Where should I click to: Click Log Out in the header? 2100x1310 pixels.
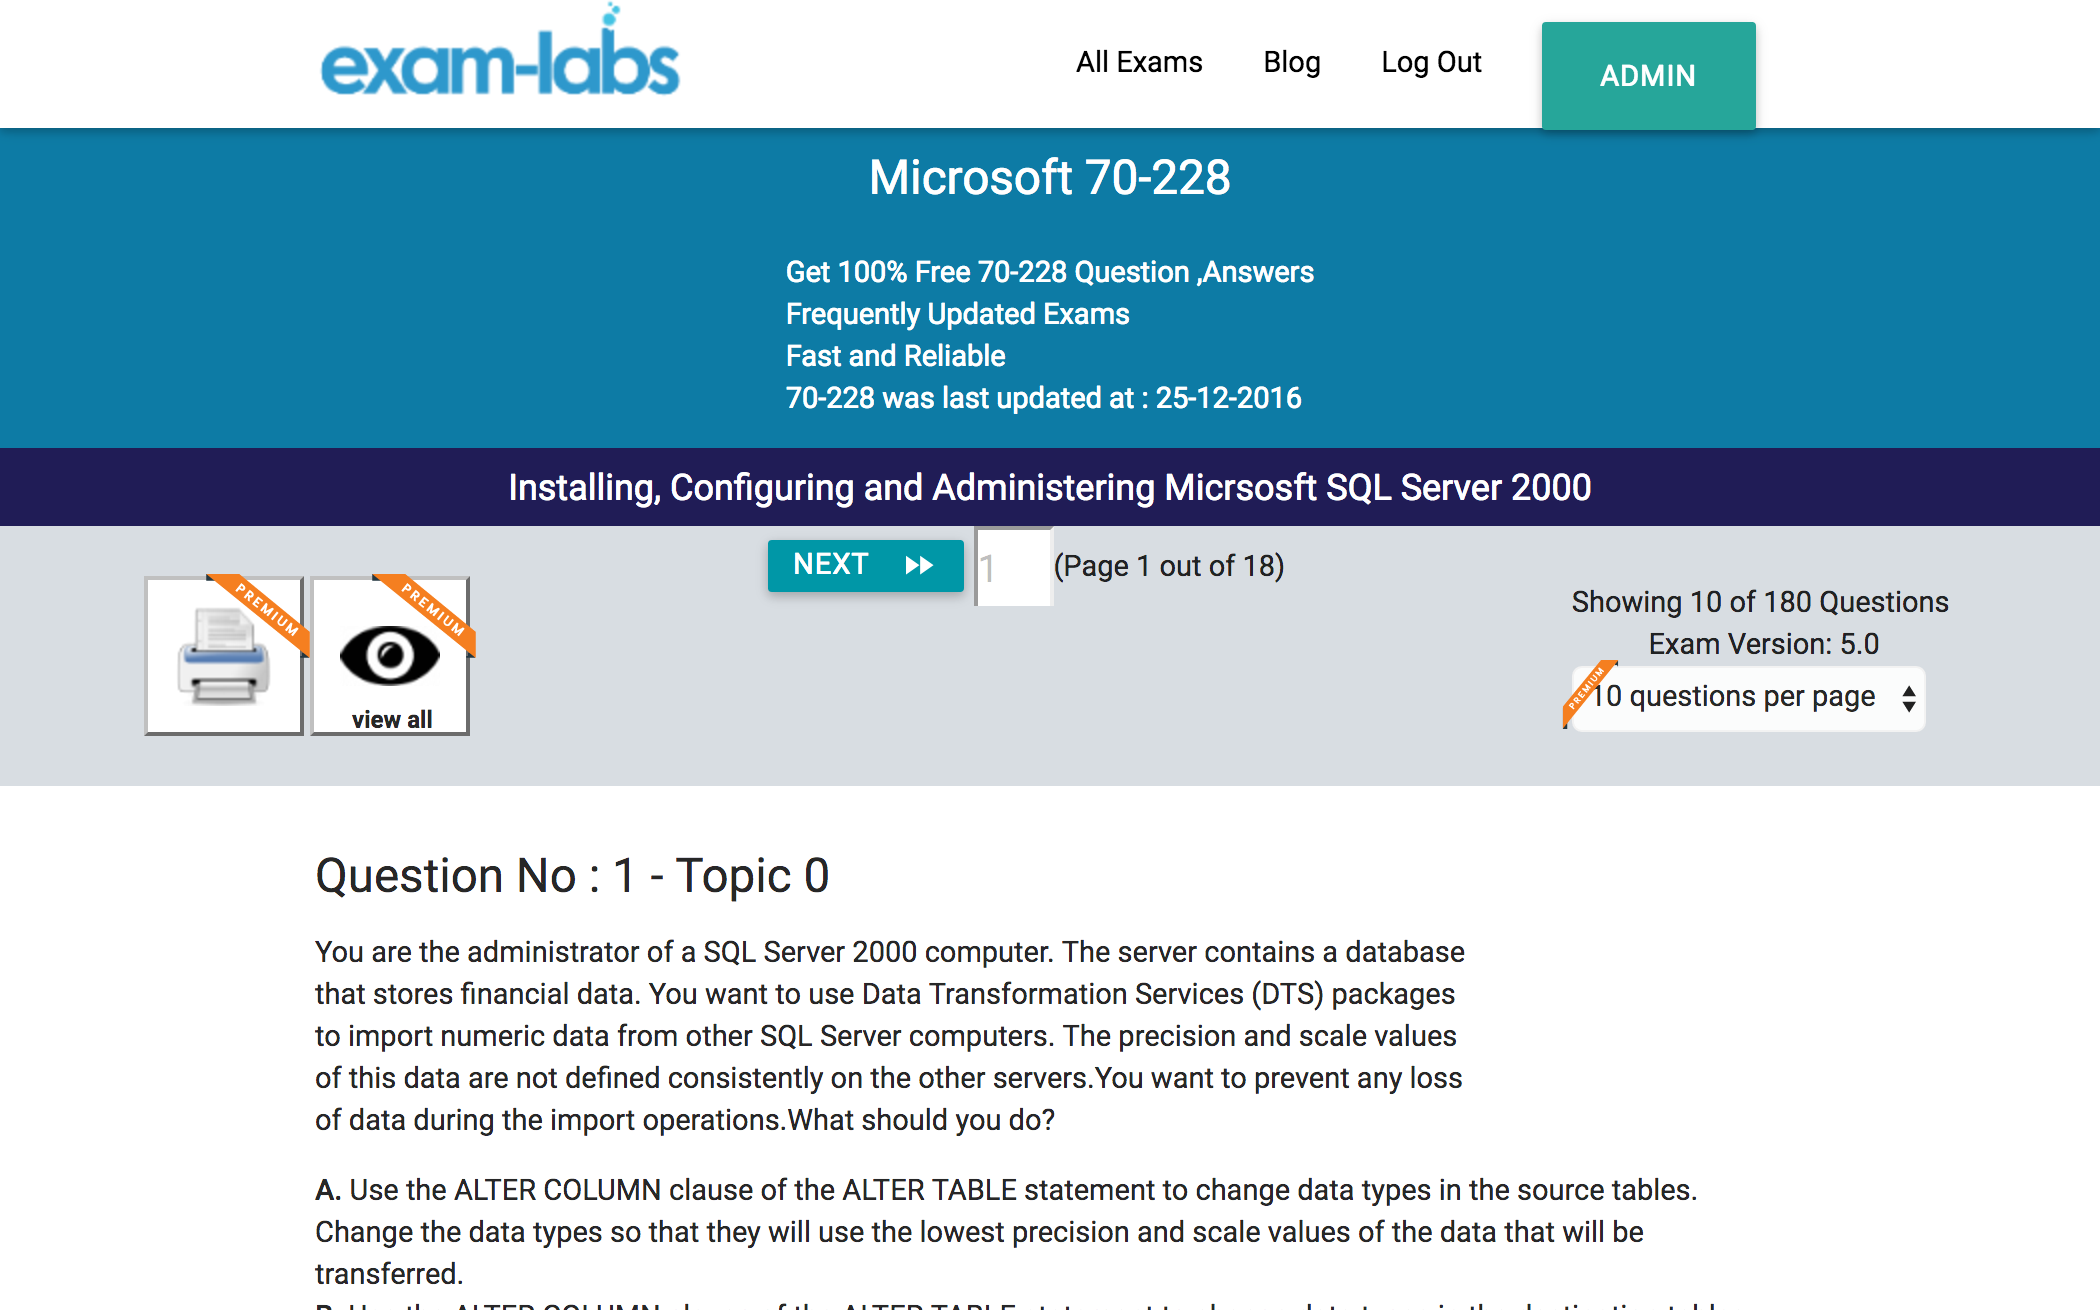point(1431,62)
